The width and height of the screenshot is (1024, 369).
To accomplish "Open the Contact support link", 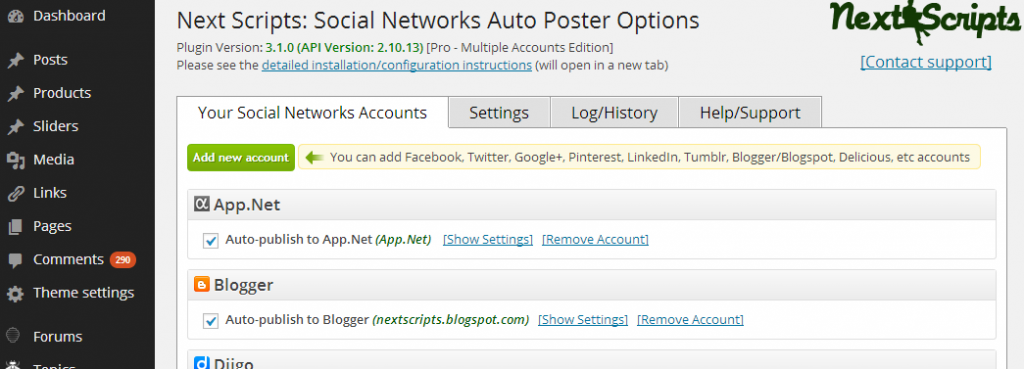I will point(925,62).
